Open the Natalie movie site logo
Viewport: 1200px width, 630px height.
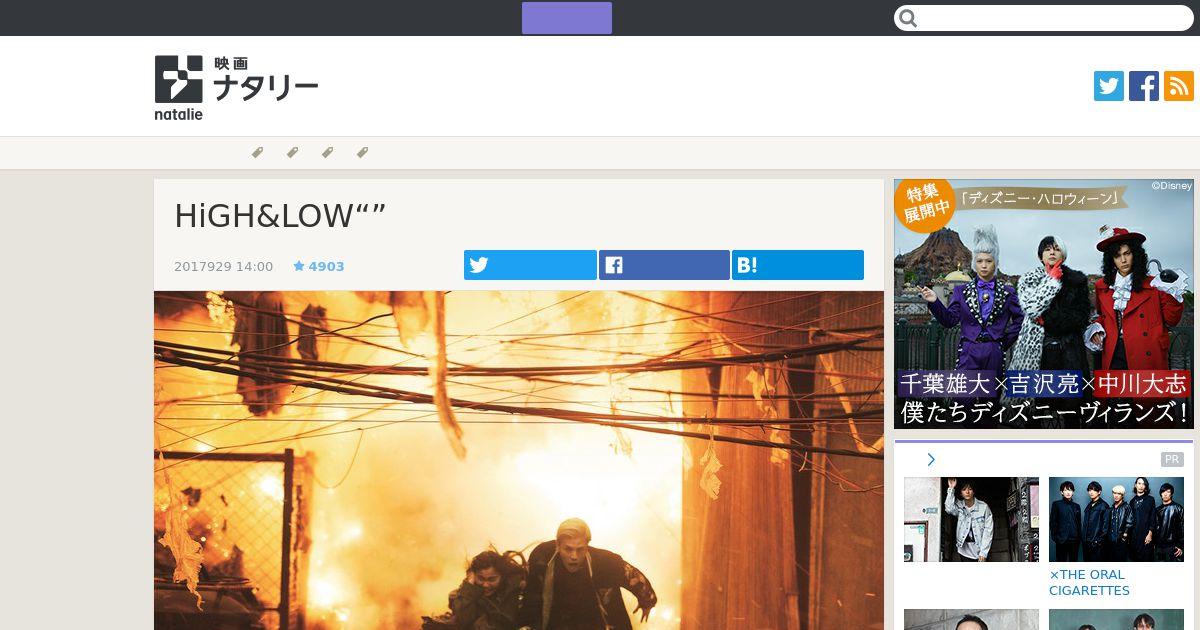(236, 88)
